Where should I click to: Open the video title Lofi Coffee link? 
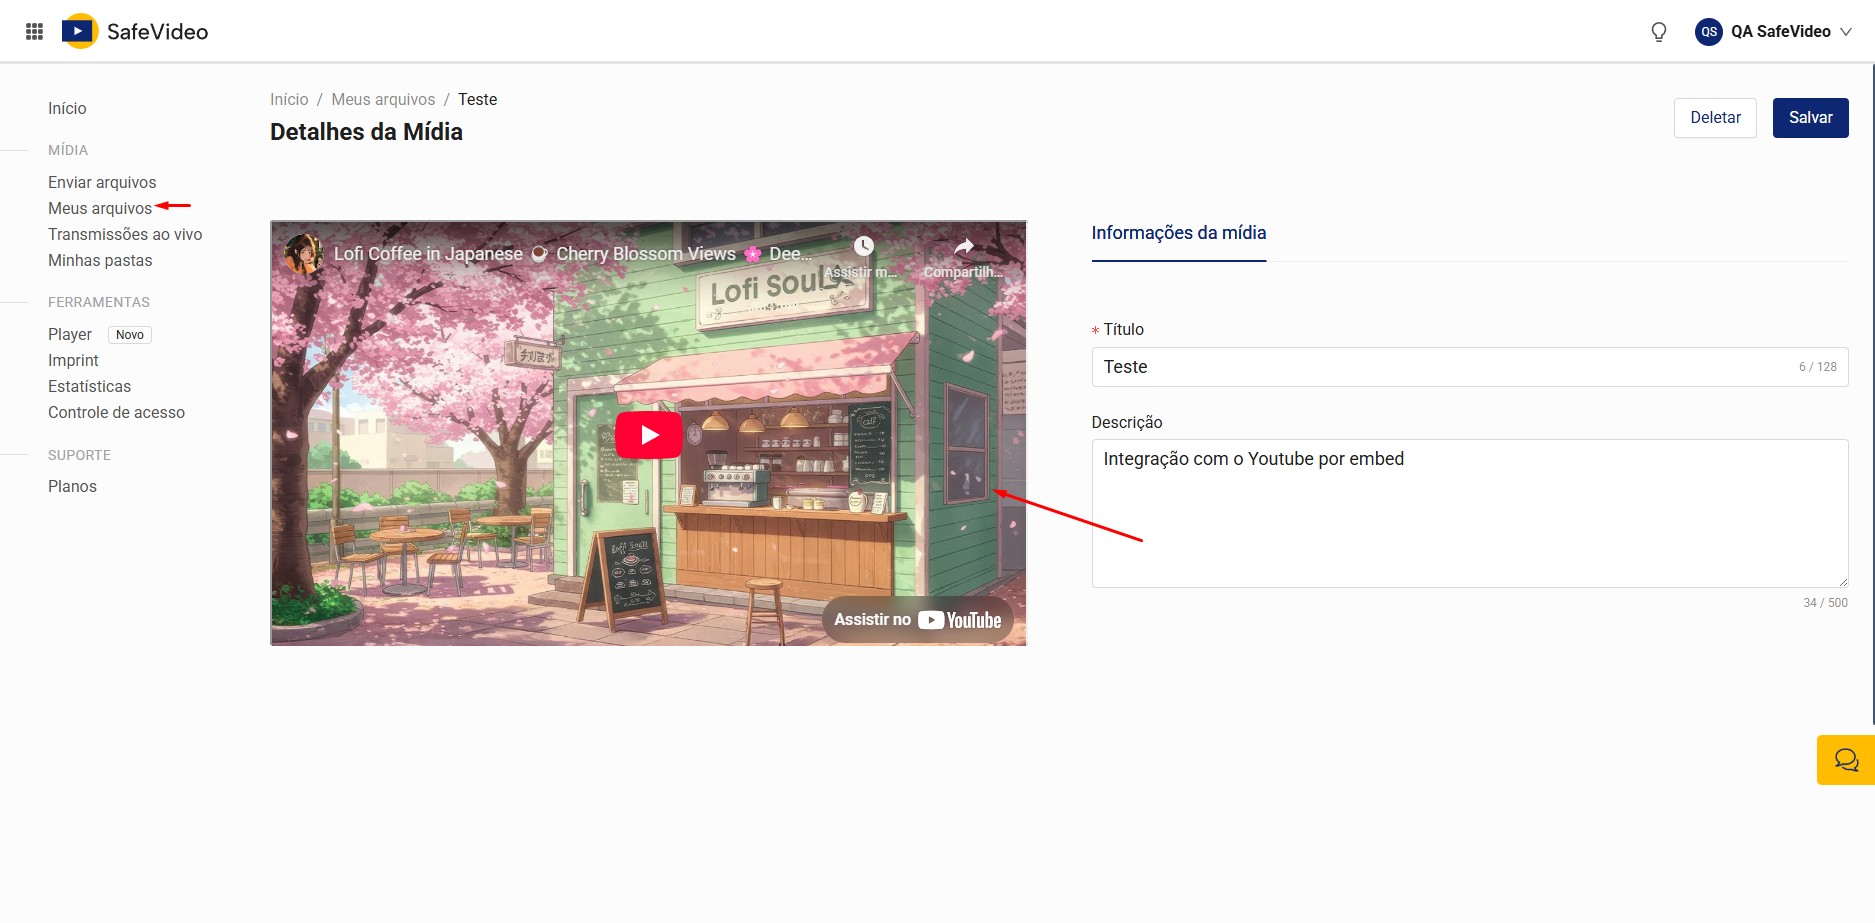[x=572, y=254]
